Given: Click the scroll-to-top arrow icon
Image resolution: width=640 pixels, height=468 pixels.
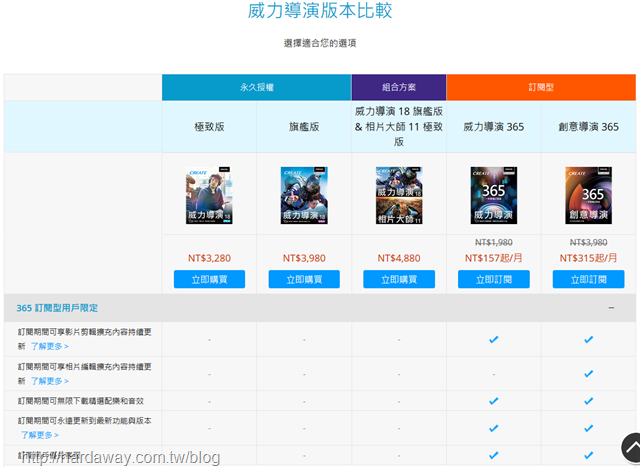Looking at the screenshot, I should [x=631, y=448].
